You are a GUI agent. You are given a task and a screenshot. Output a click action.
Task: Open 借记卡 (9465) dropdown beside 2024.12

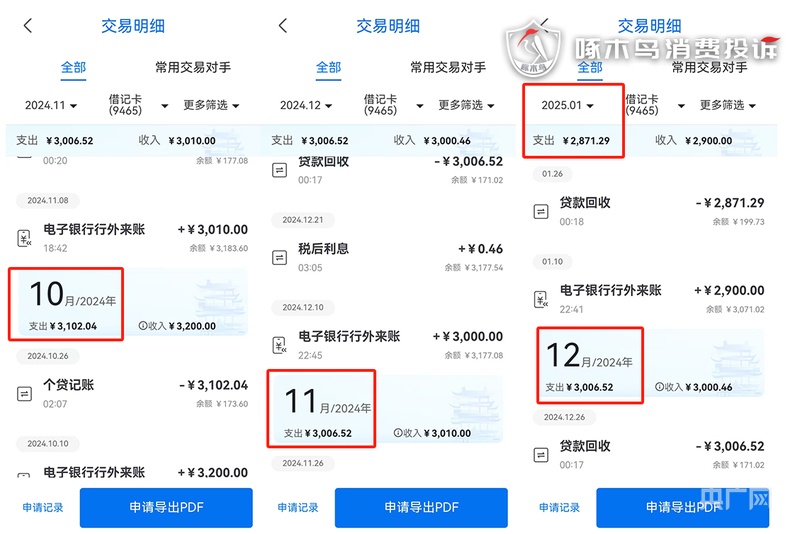pos(391,105)
